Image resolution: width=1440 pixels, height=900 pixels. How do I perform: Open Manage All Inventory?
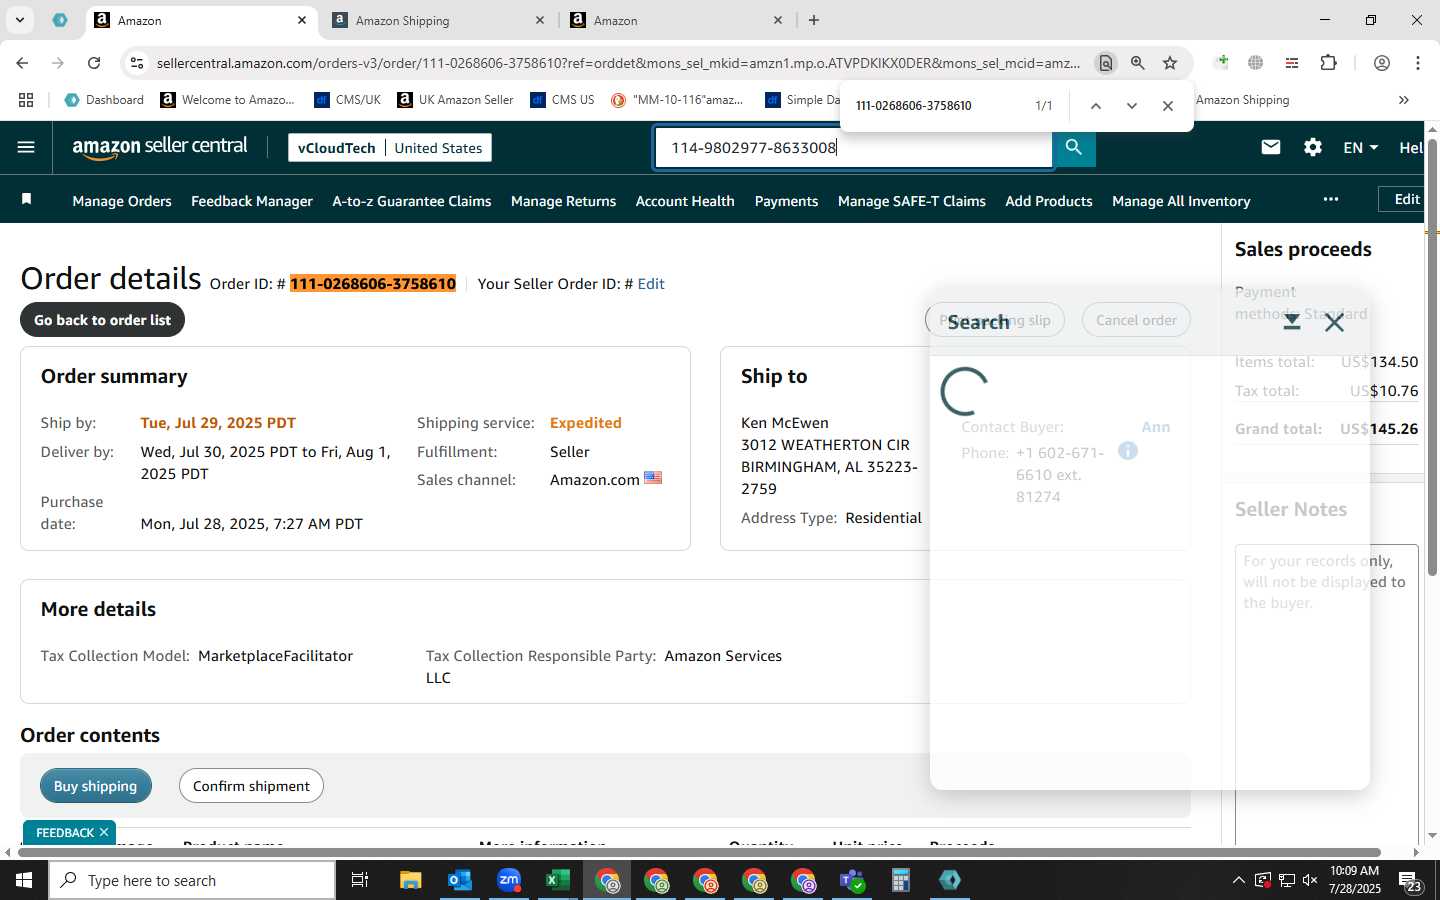click(1181, 201)
